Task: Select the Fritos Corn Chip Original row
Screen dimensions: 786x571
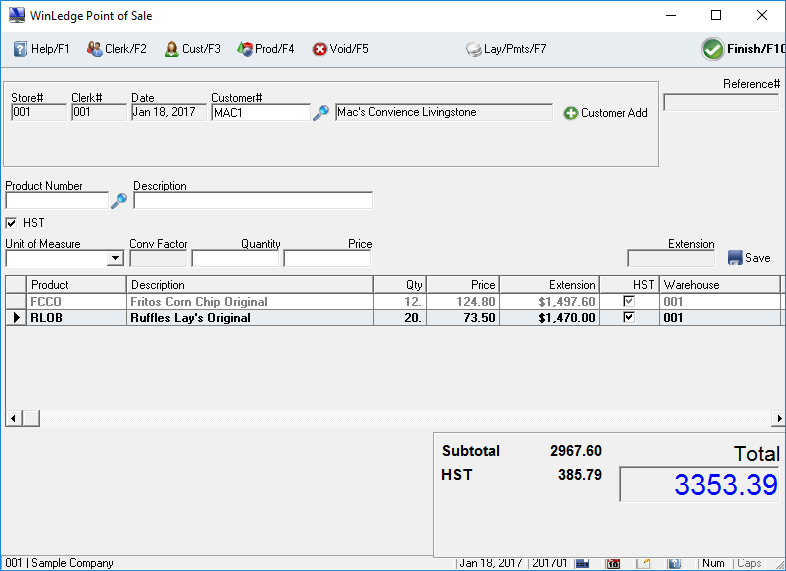Action: click(x=198, y=301)
